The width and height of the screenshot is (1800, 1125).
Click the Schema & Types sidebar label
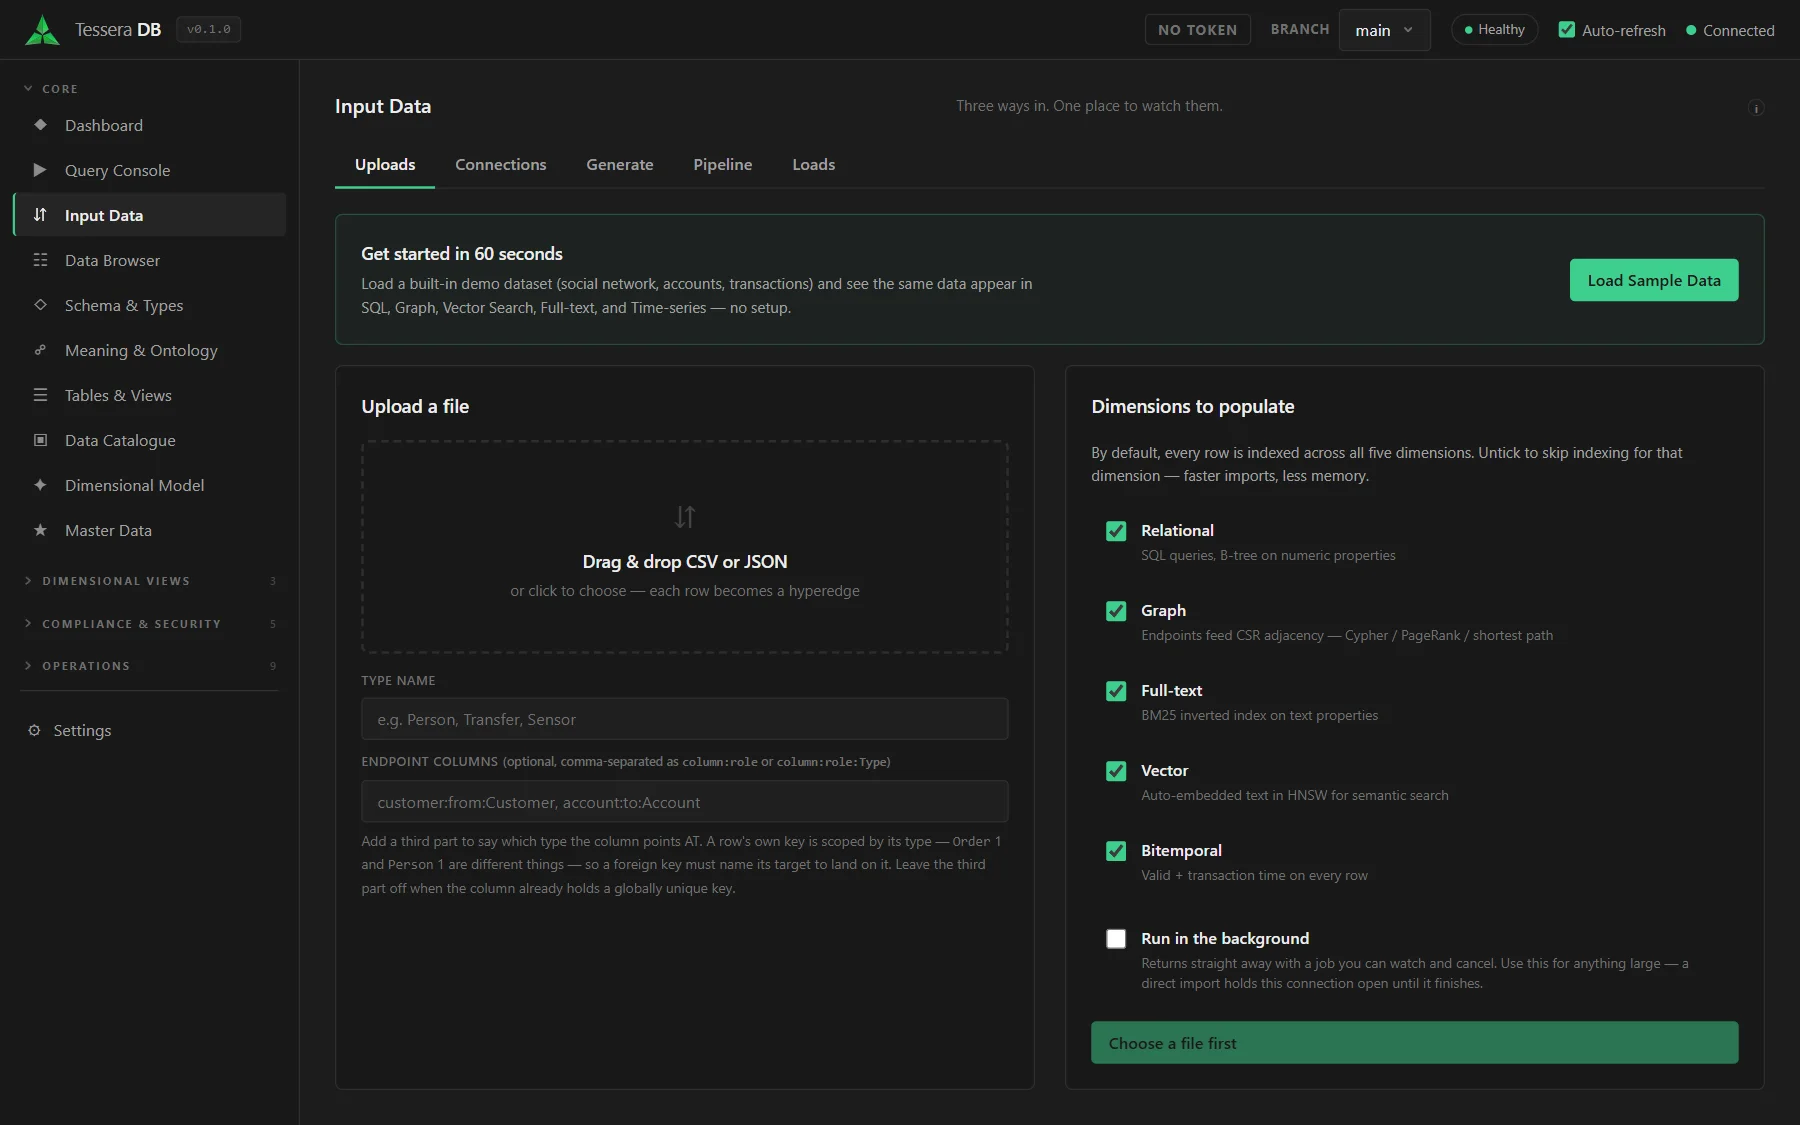124,305
